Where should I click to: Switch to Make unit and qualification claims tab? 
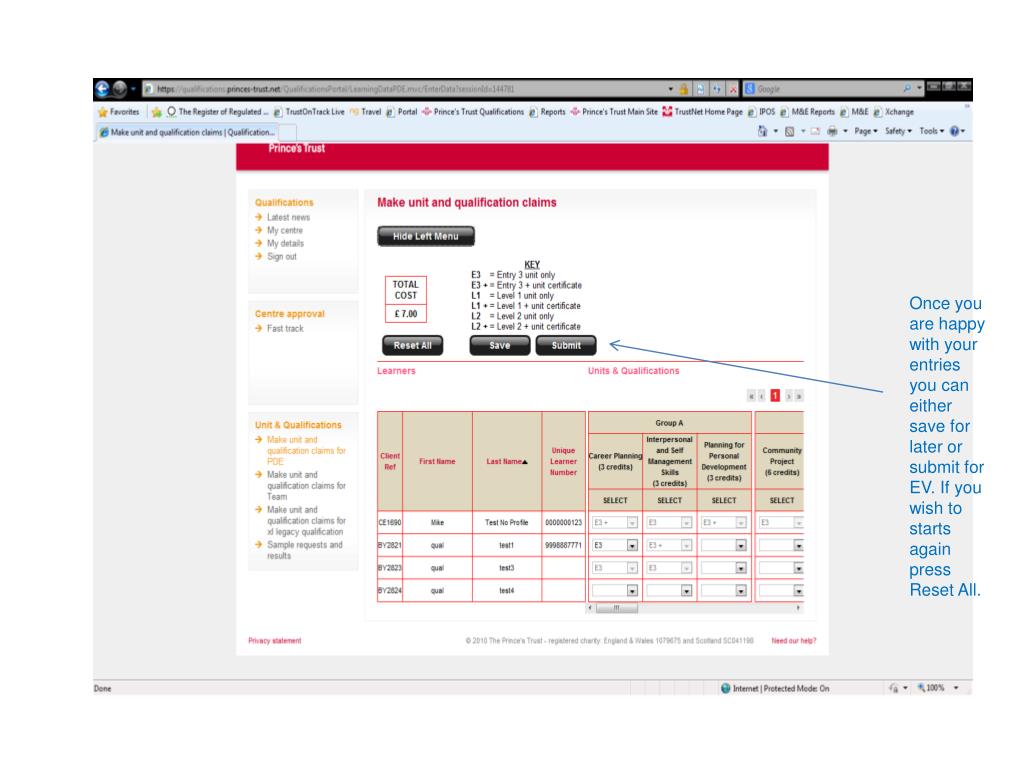click(x=188, y=132)
